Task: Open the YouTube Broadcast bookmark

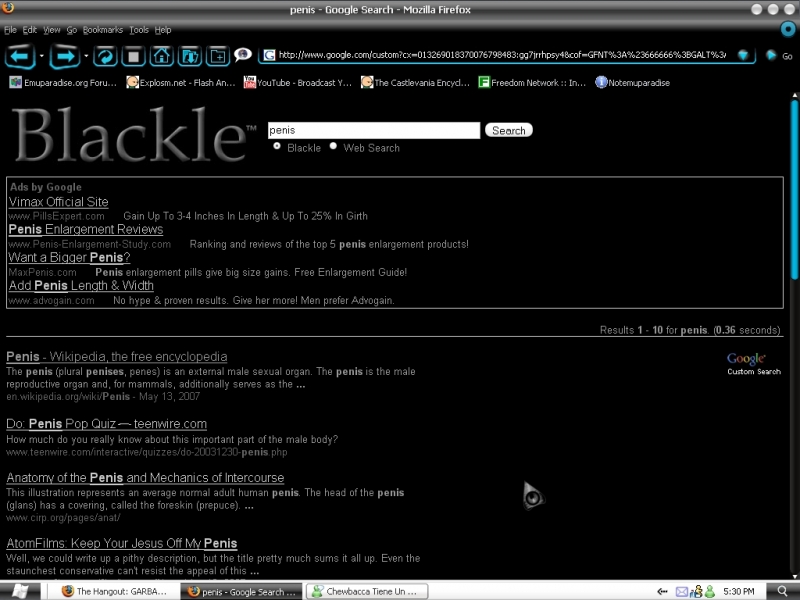Action: [298, 83]
